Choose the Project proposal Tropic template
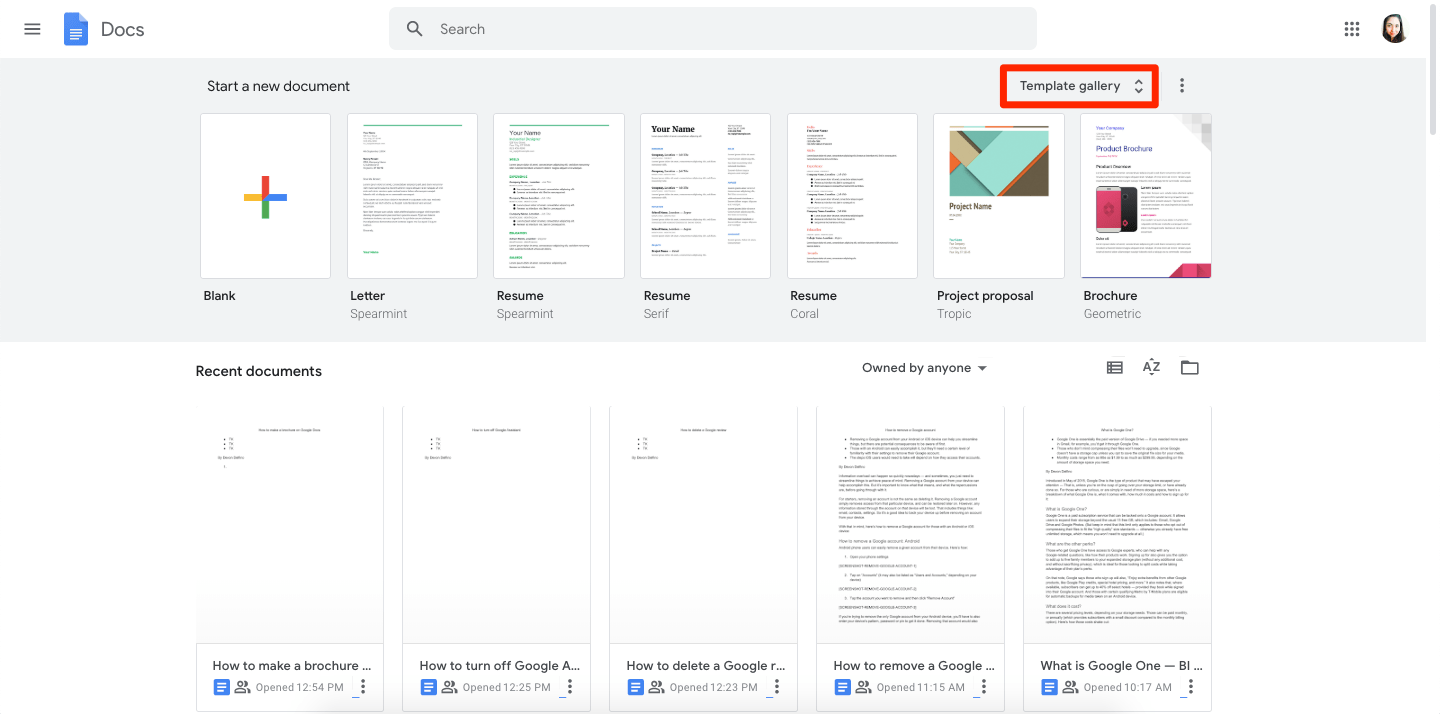This screenshot has width=1440, height=714. pyautogui.click(x=998, y=196)
